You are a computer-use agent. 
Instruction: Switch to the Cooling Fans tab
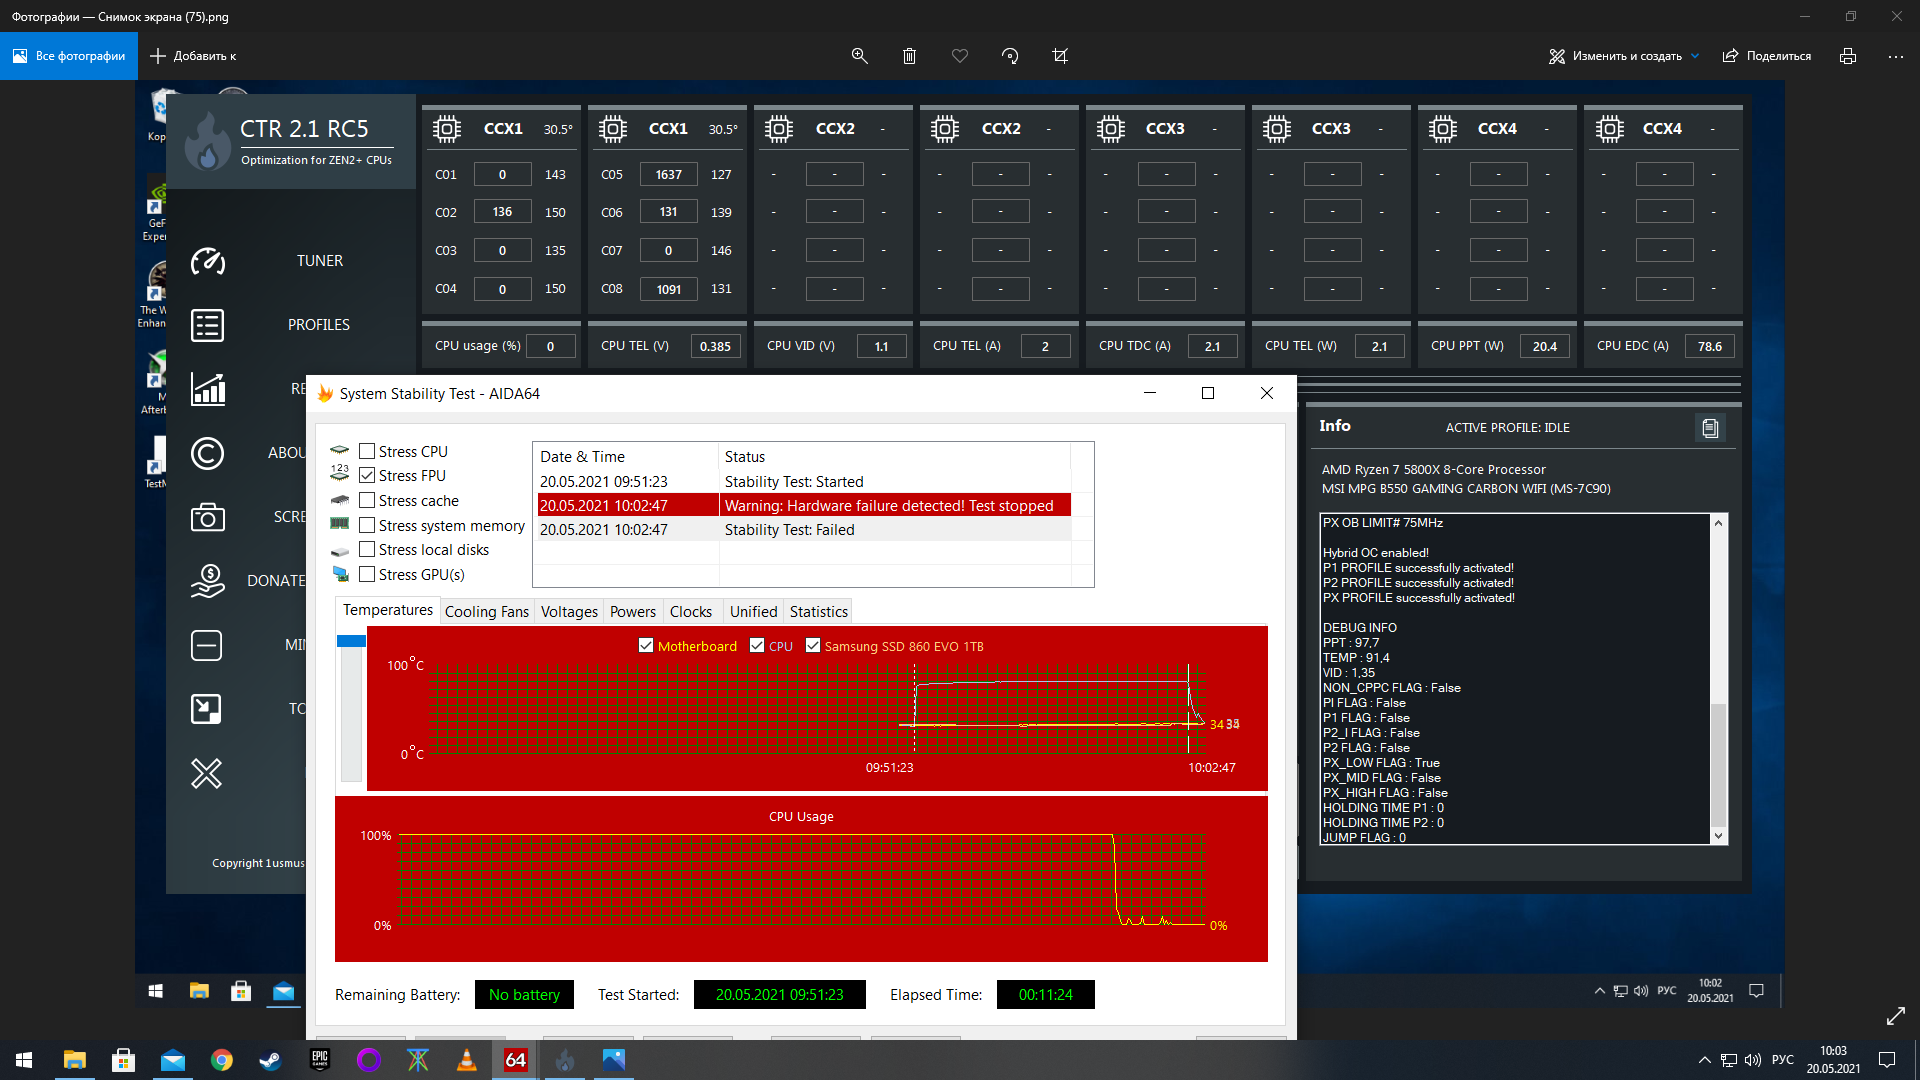tap(486, 612)
